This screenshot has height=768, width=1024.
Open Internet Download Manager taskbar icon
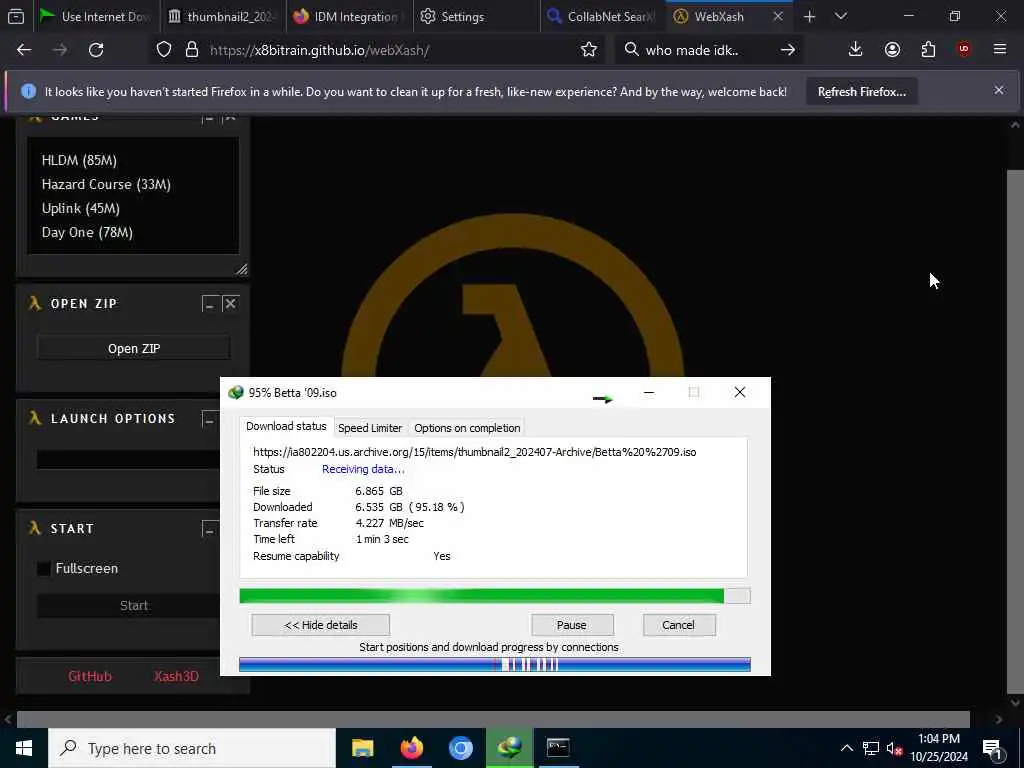[x=509, y=748]
